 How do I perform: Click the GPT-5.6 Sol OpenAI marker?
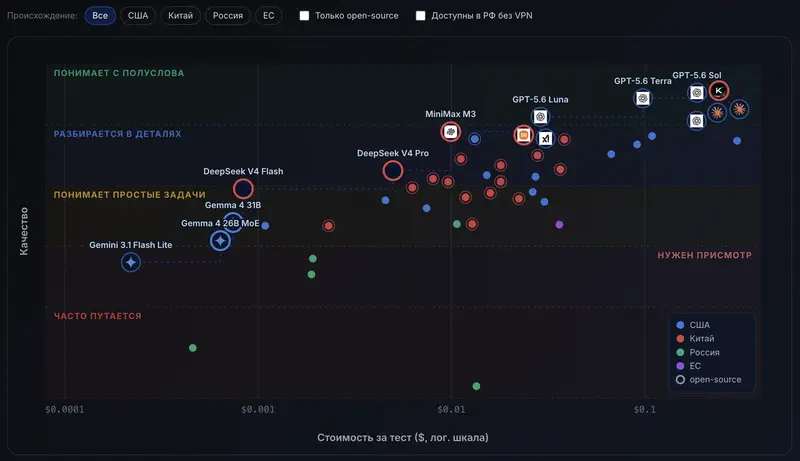[x=696, y=93]
